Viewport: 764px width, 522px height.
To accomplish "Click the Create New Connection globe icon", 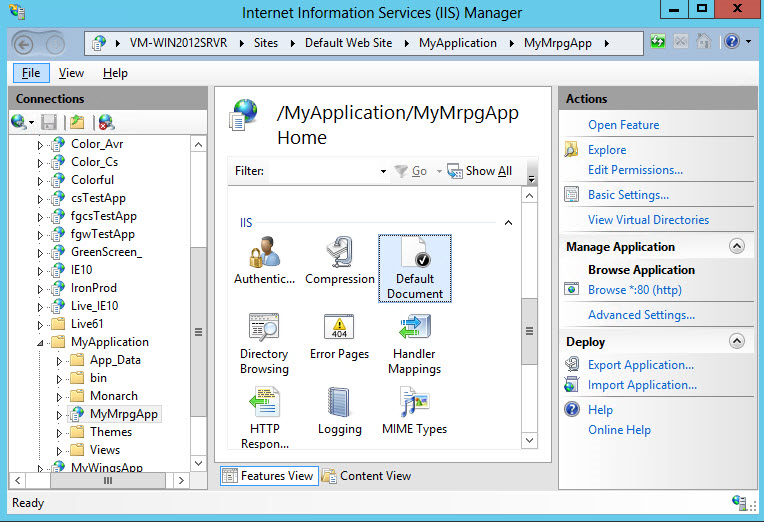I will coord(19,122).
